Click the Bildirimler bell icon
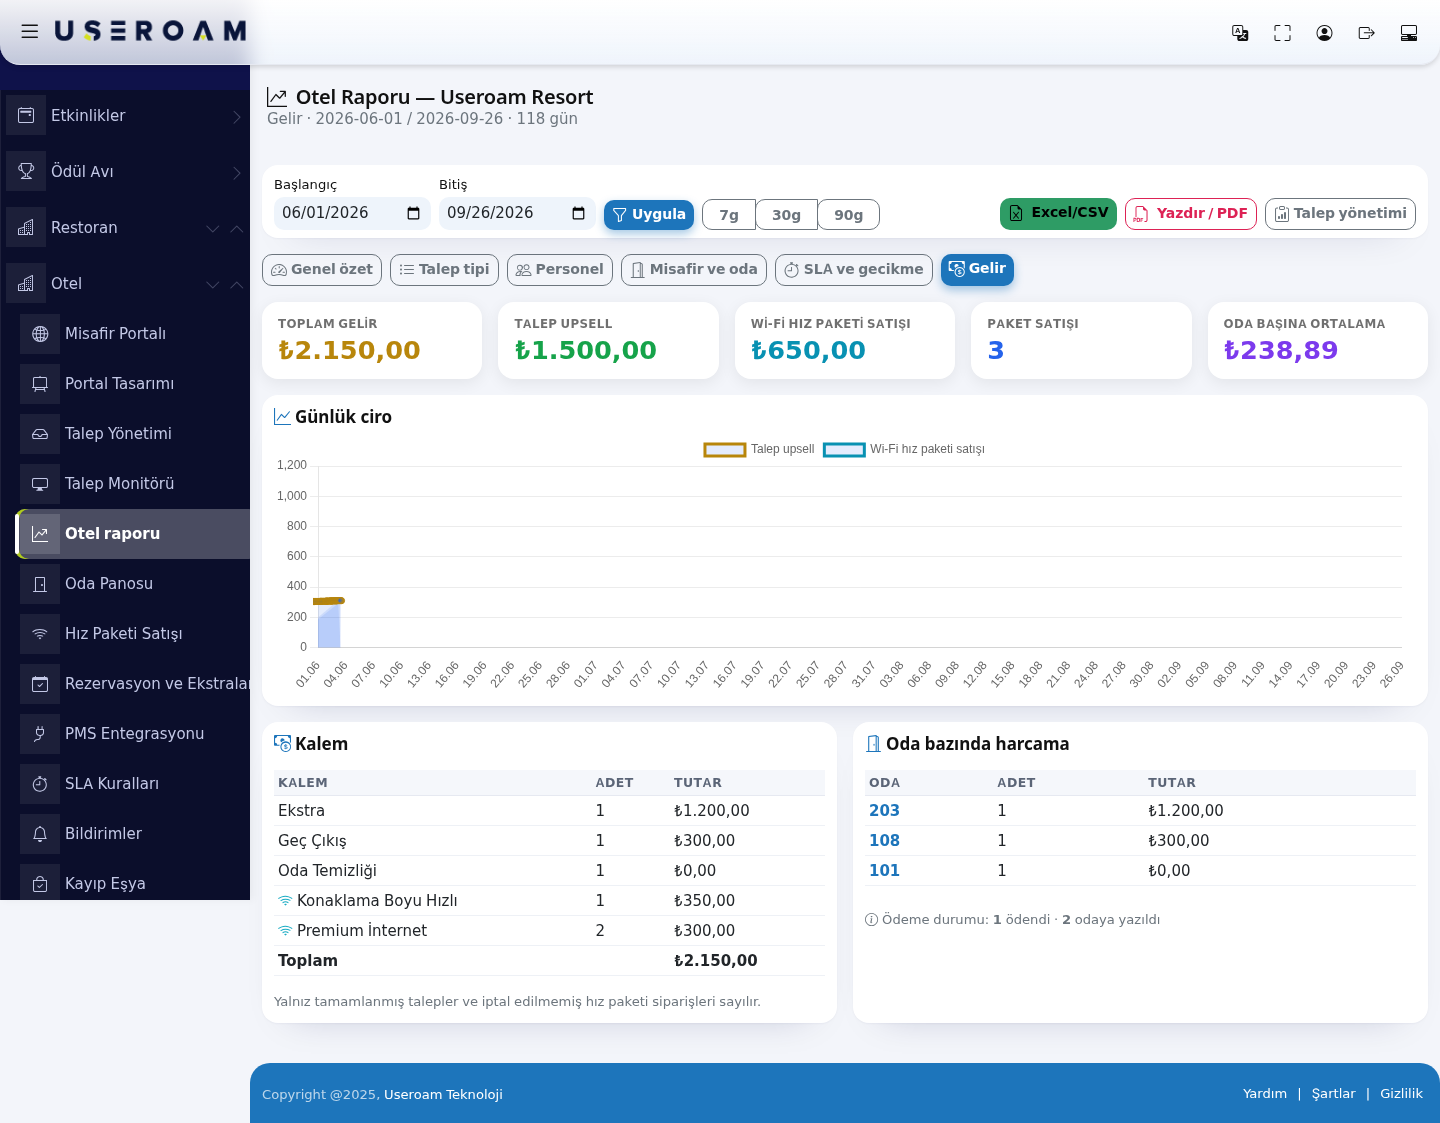The height and width of the screenshot is (1123, 1440). (40, 834)
